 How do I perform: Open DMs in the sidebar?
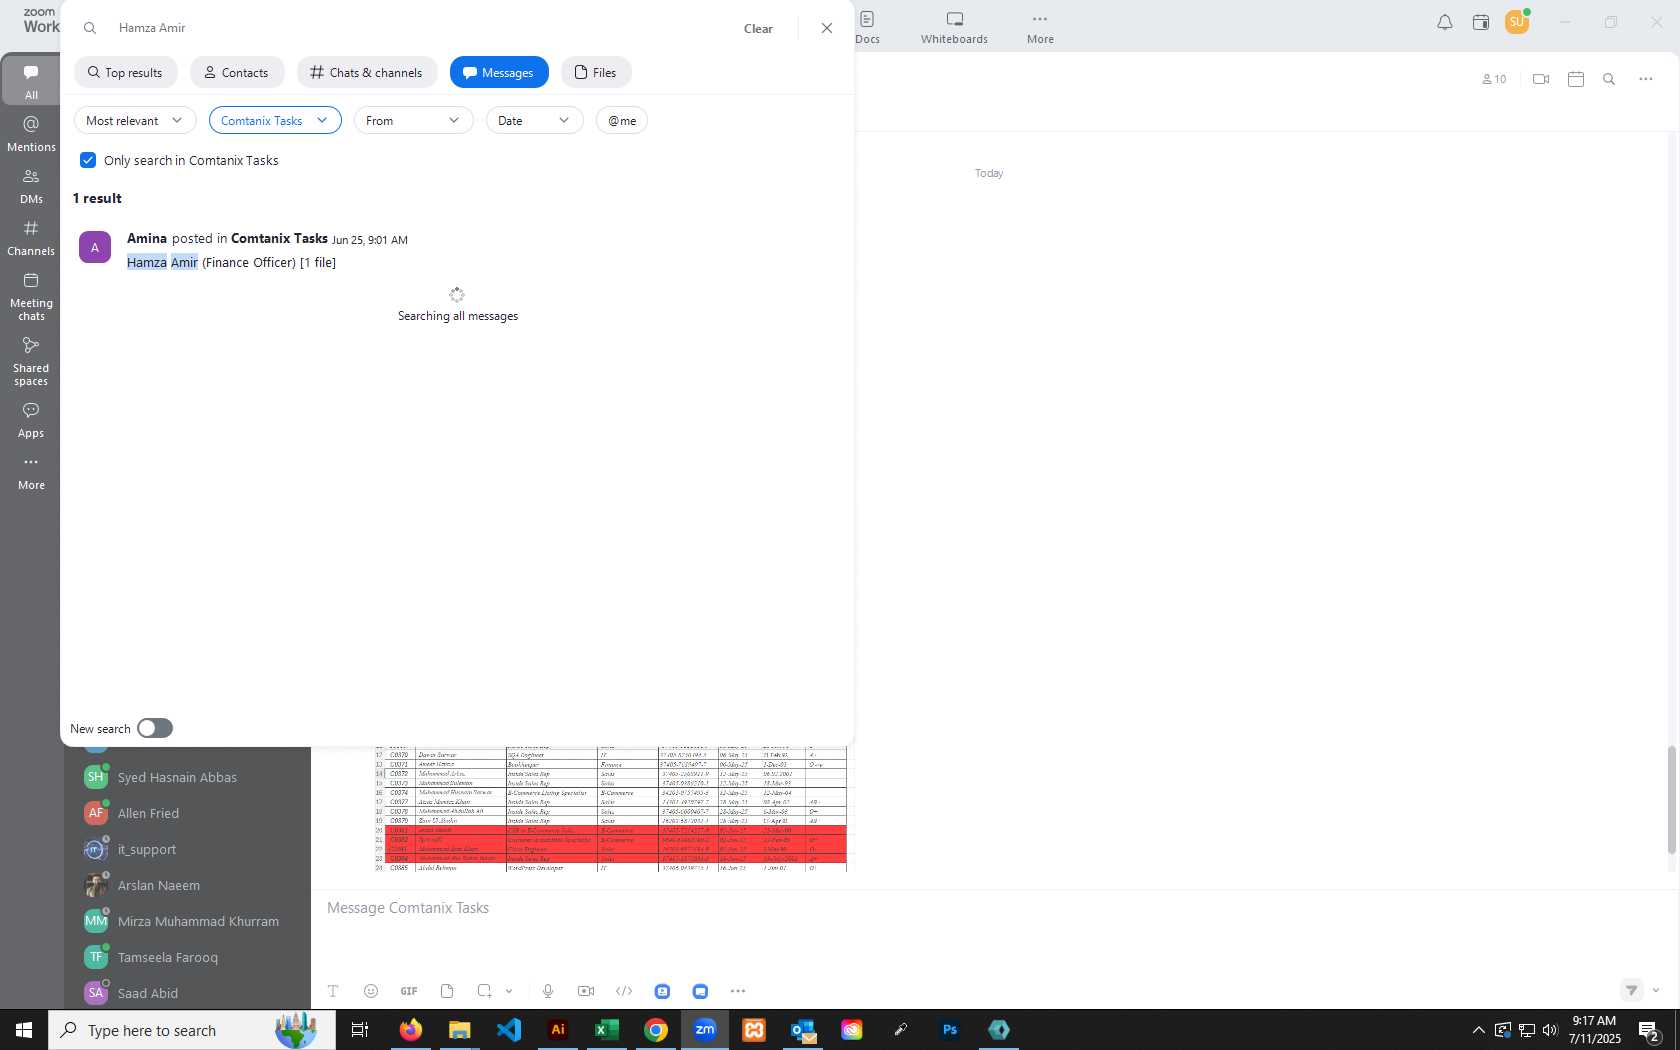pos(31,186)
